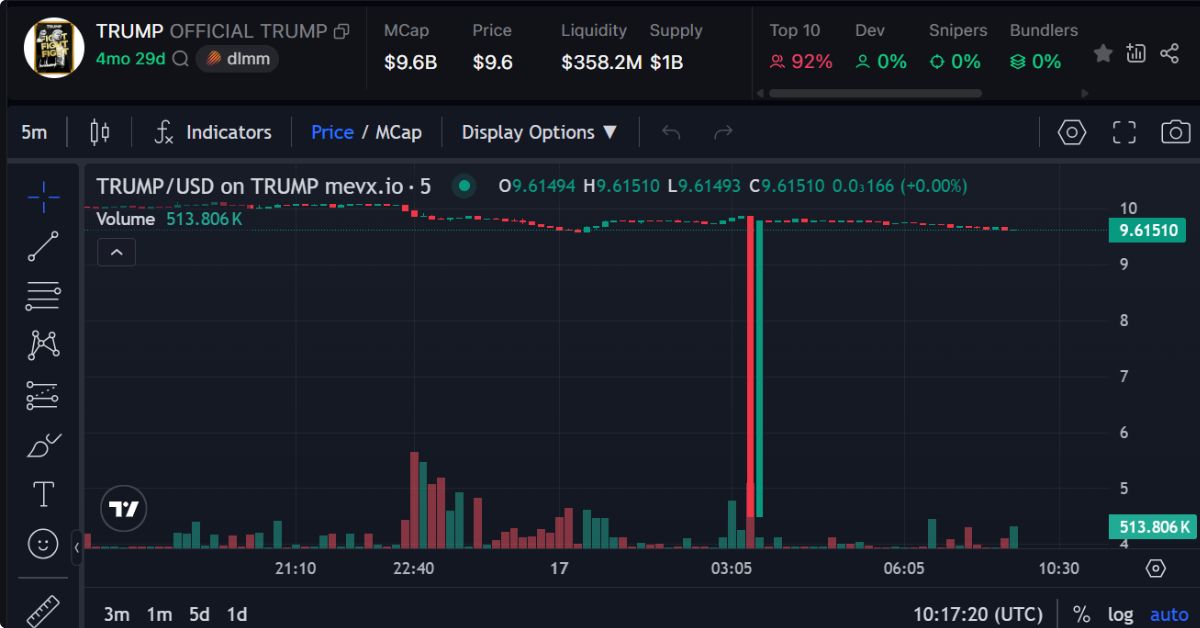
Task: Collapse the drawing toolbar side arrow
Action: pos(78,546)
